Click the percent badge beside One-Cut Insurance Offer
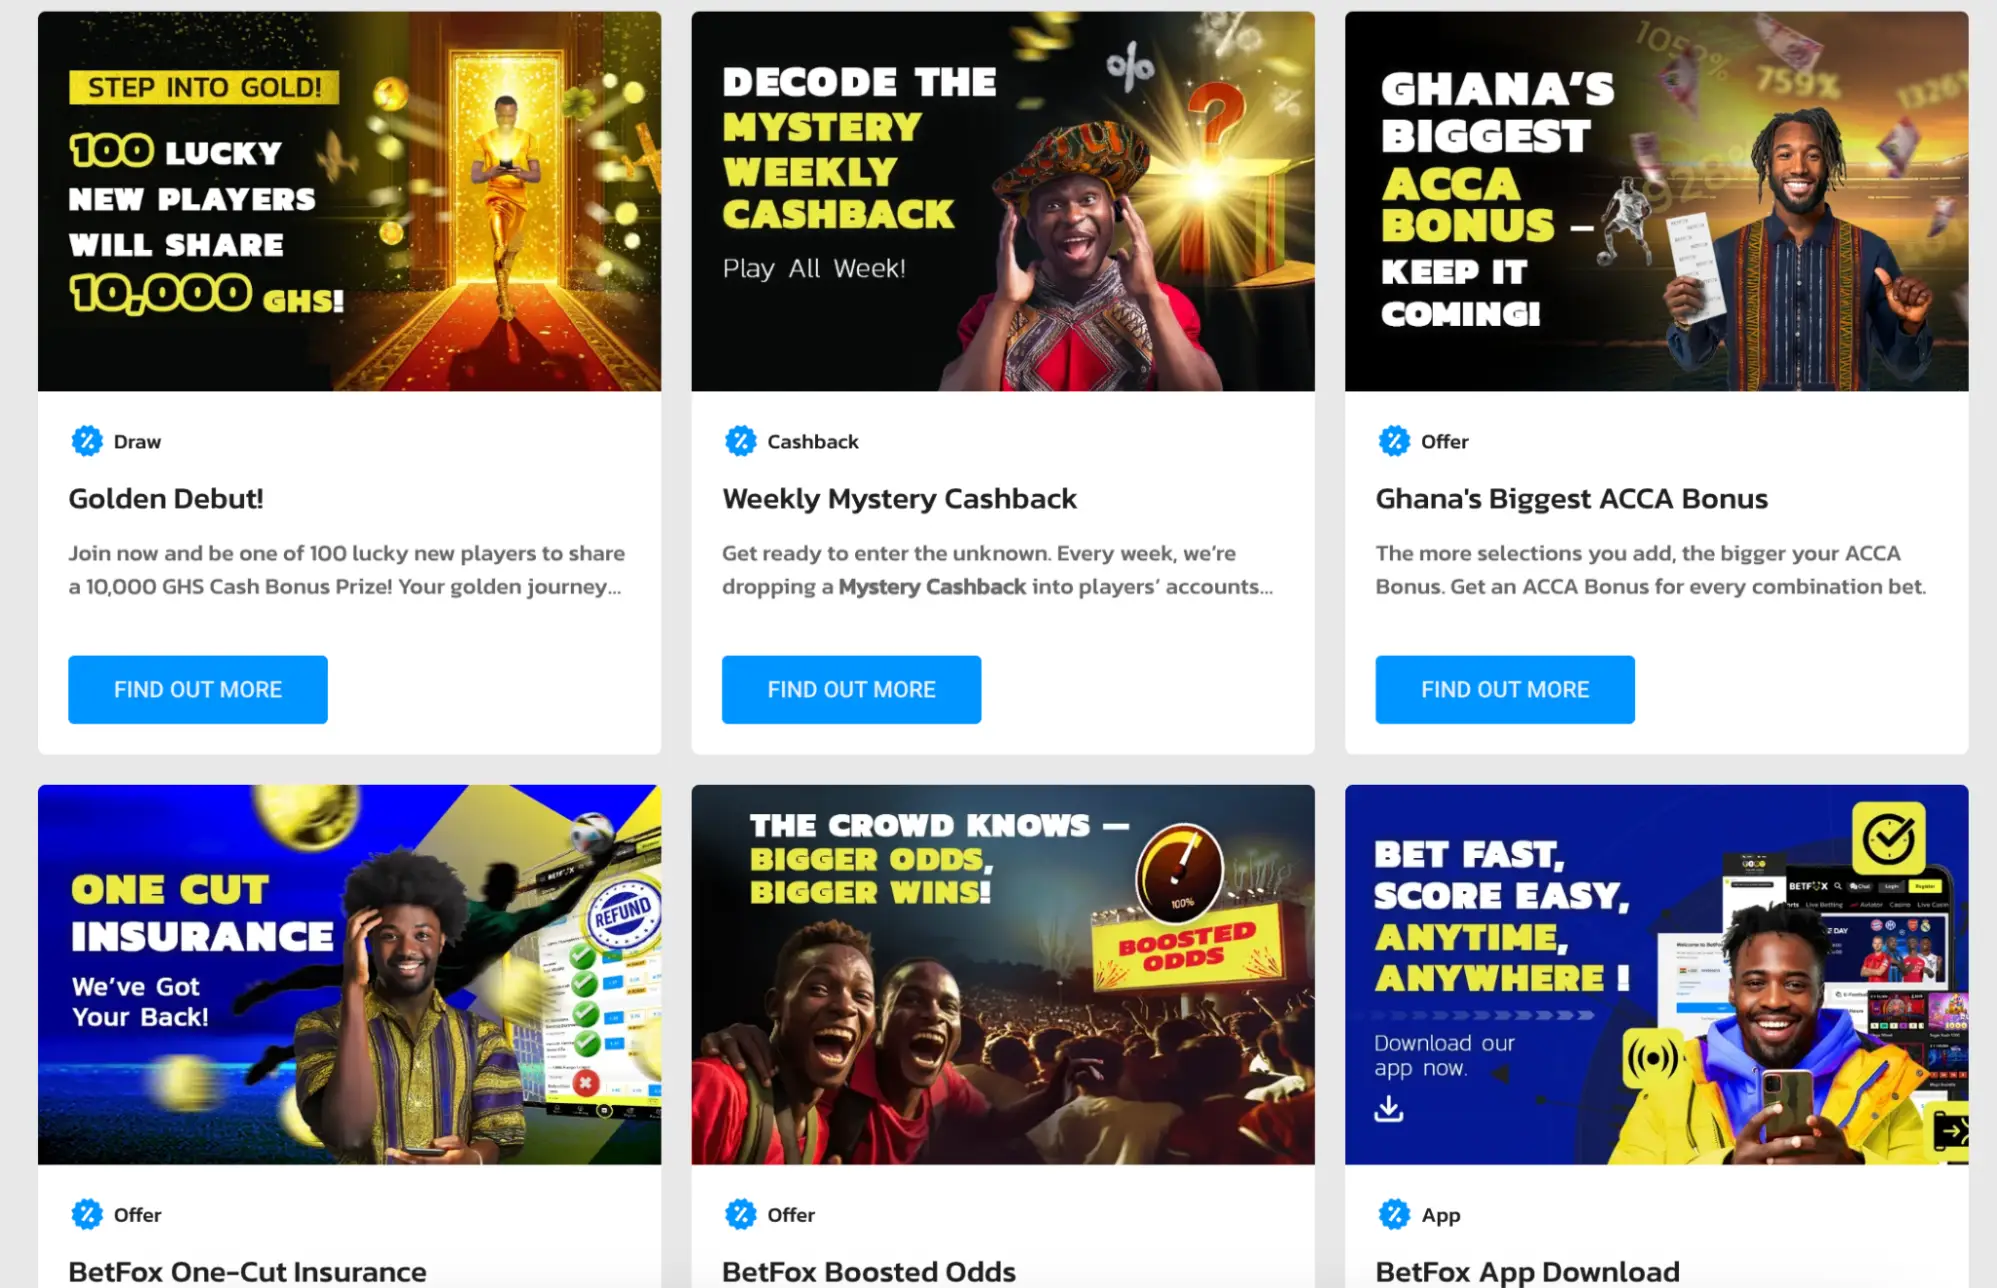 coord(87,1214)
